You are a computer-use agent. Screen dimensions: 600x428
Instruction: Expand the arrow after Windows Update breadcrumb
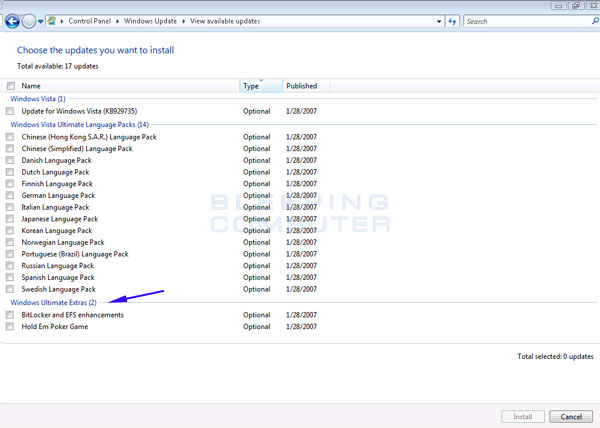click(x=184, y=21)
